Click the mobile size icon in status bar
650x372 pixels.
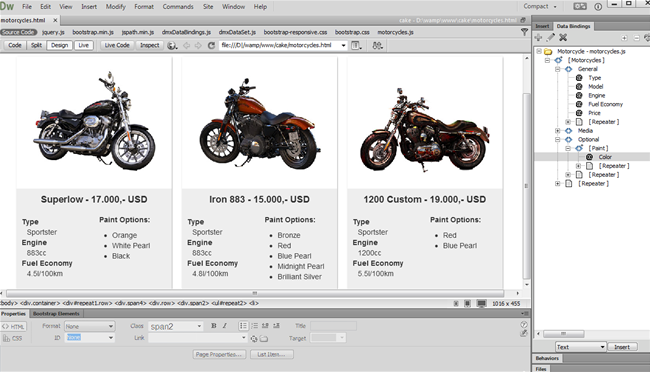[456, 304]
